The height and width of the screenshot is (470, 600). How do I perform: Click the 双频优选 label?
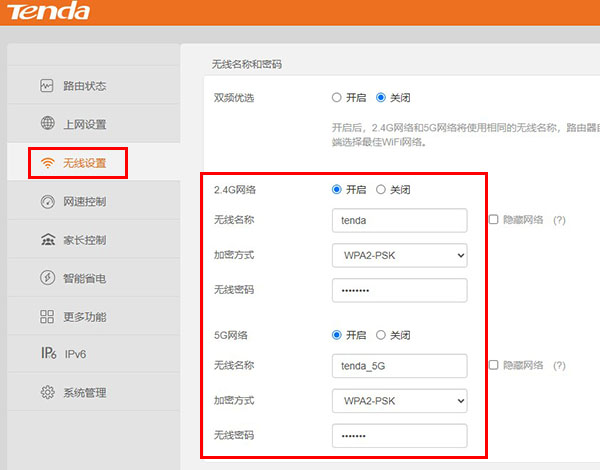tap(234, 98)
